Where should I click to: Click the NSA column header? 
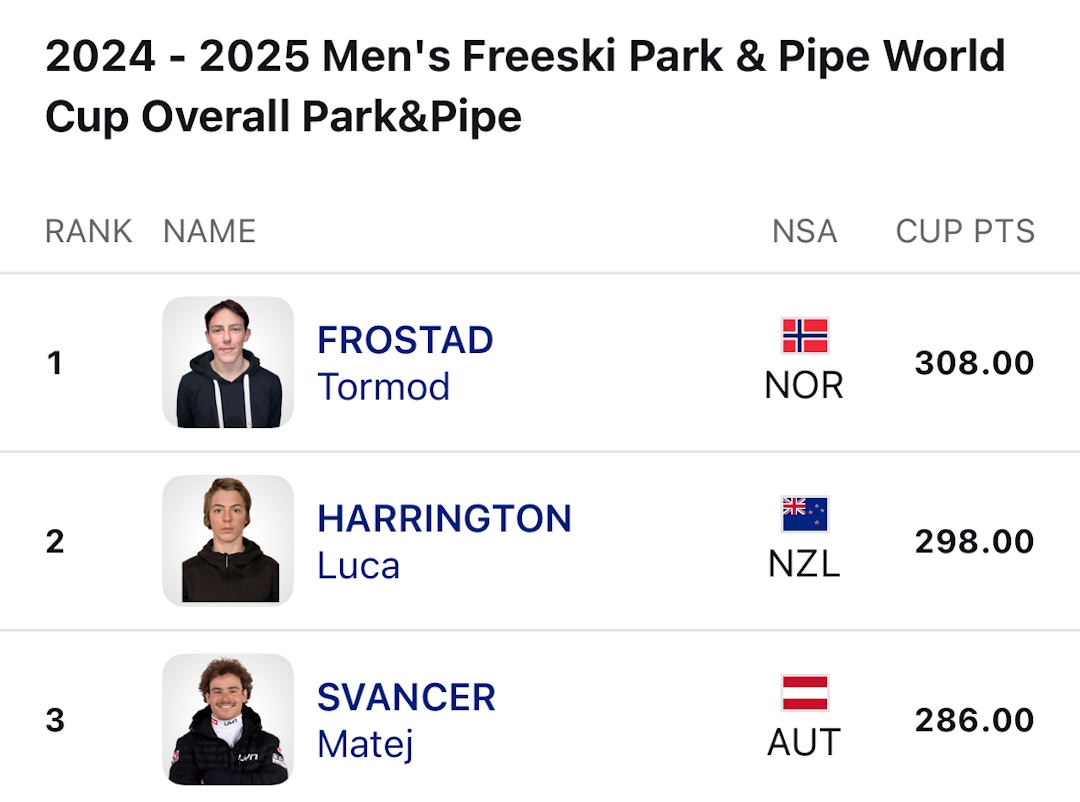coord(804,231)
